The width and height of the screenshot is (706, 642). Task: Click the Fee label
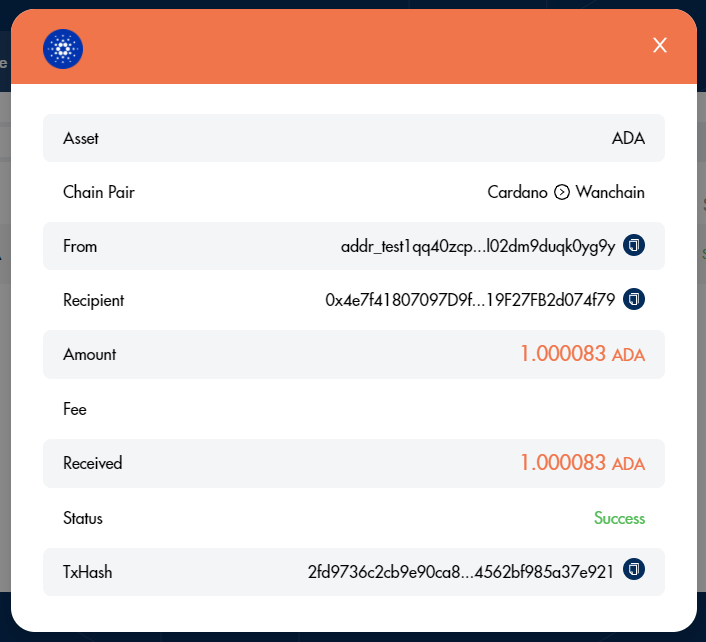pyautogui.click(x=75, y=409)
